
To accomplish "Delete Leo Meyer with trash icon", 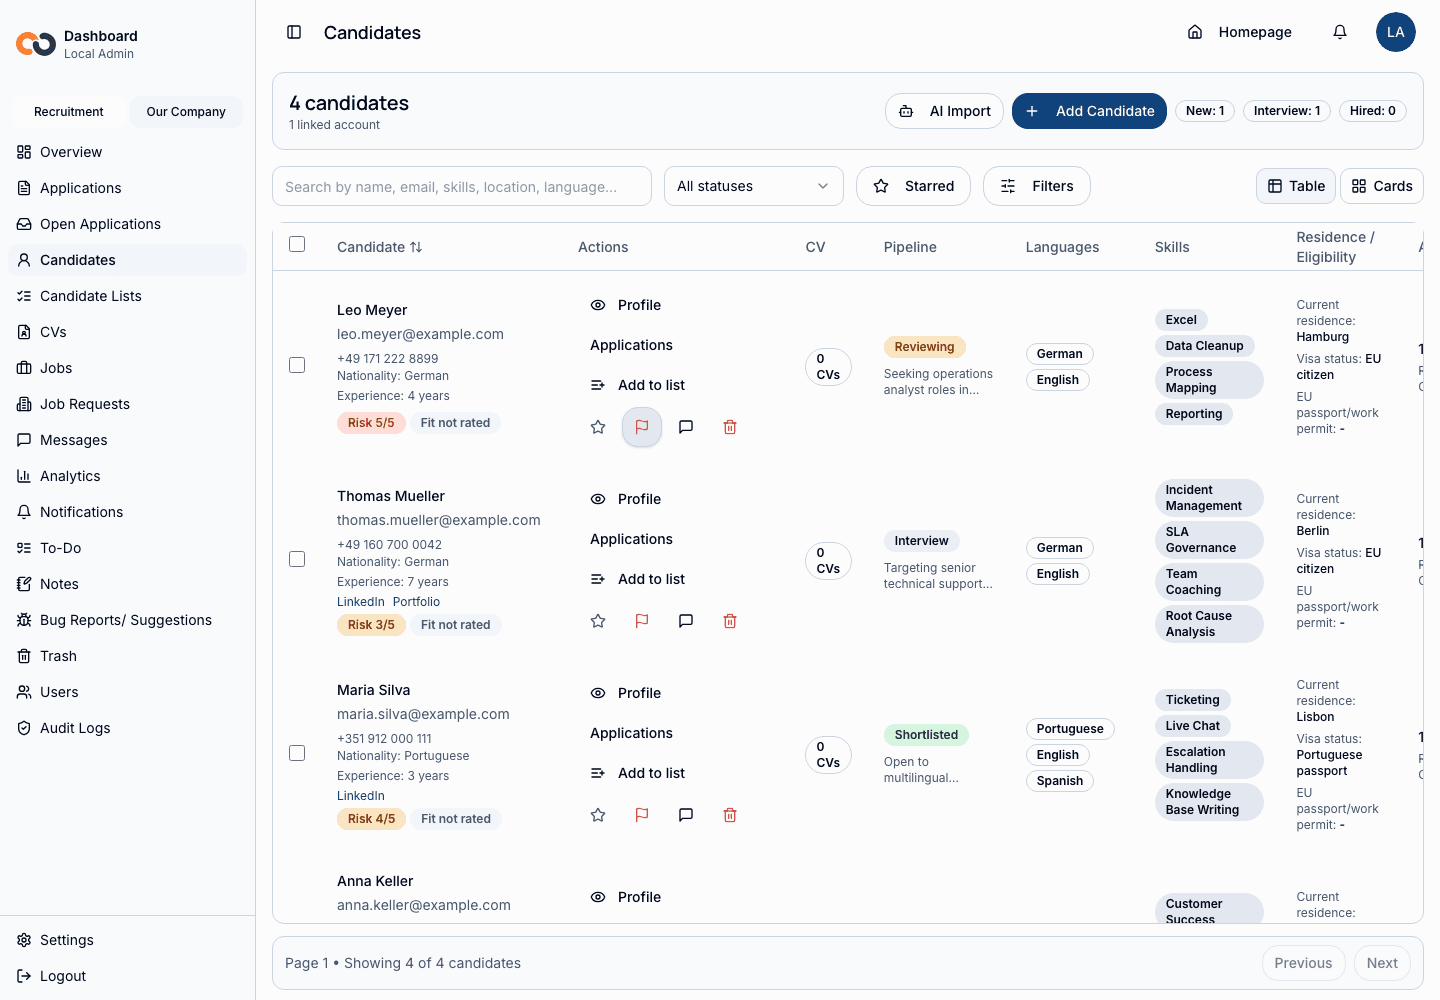I will 730,427.
